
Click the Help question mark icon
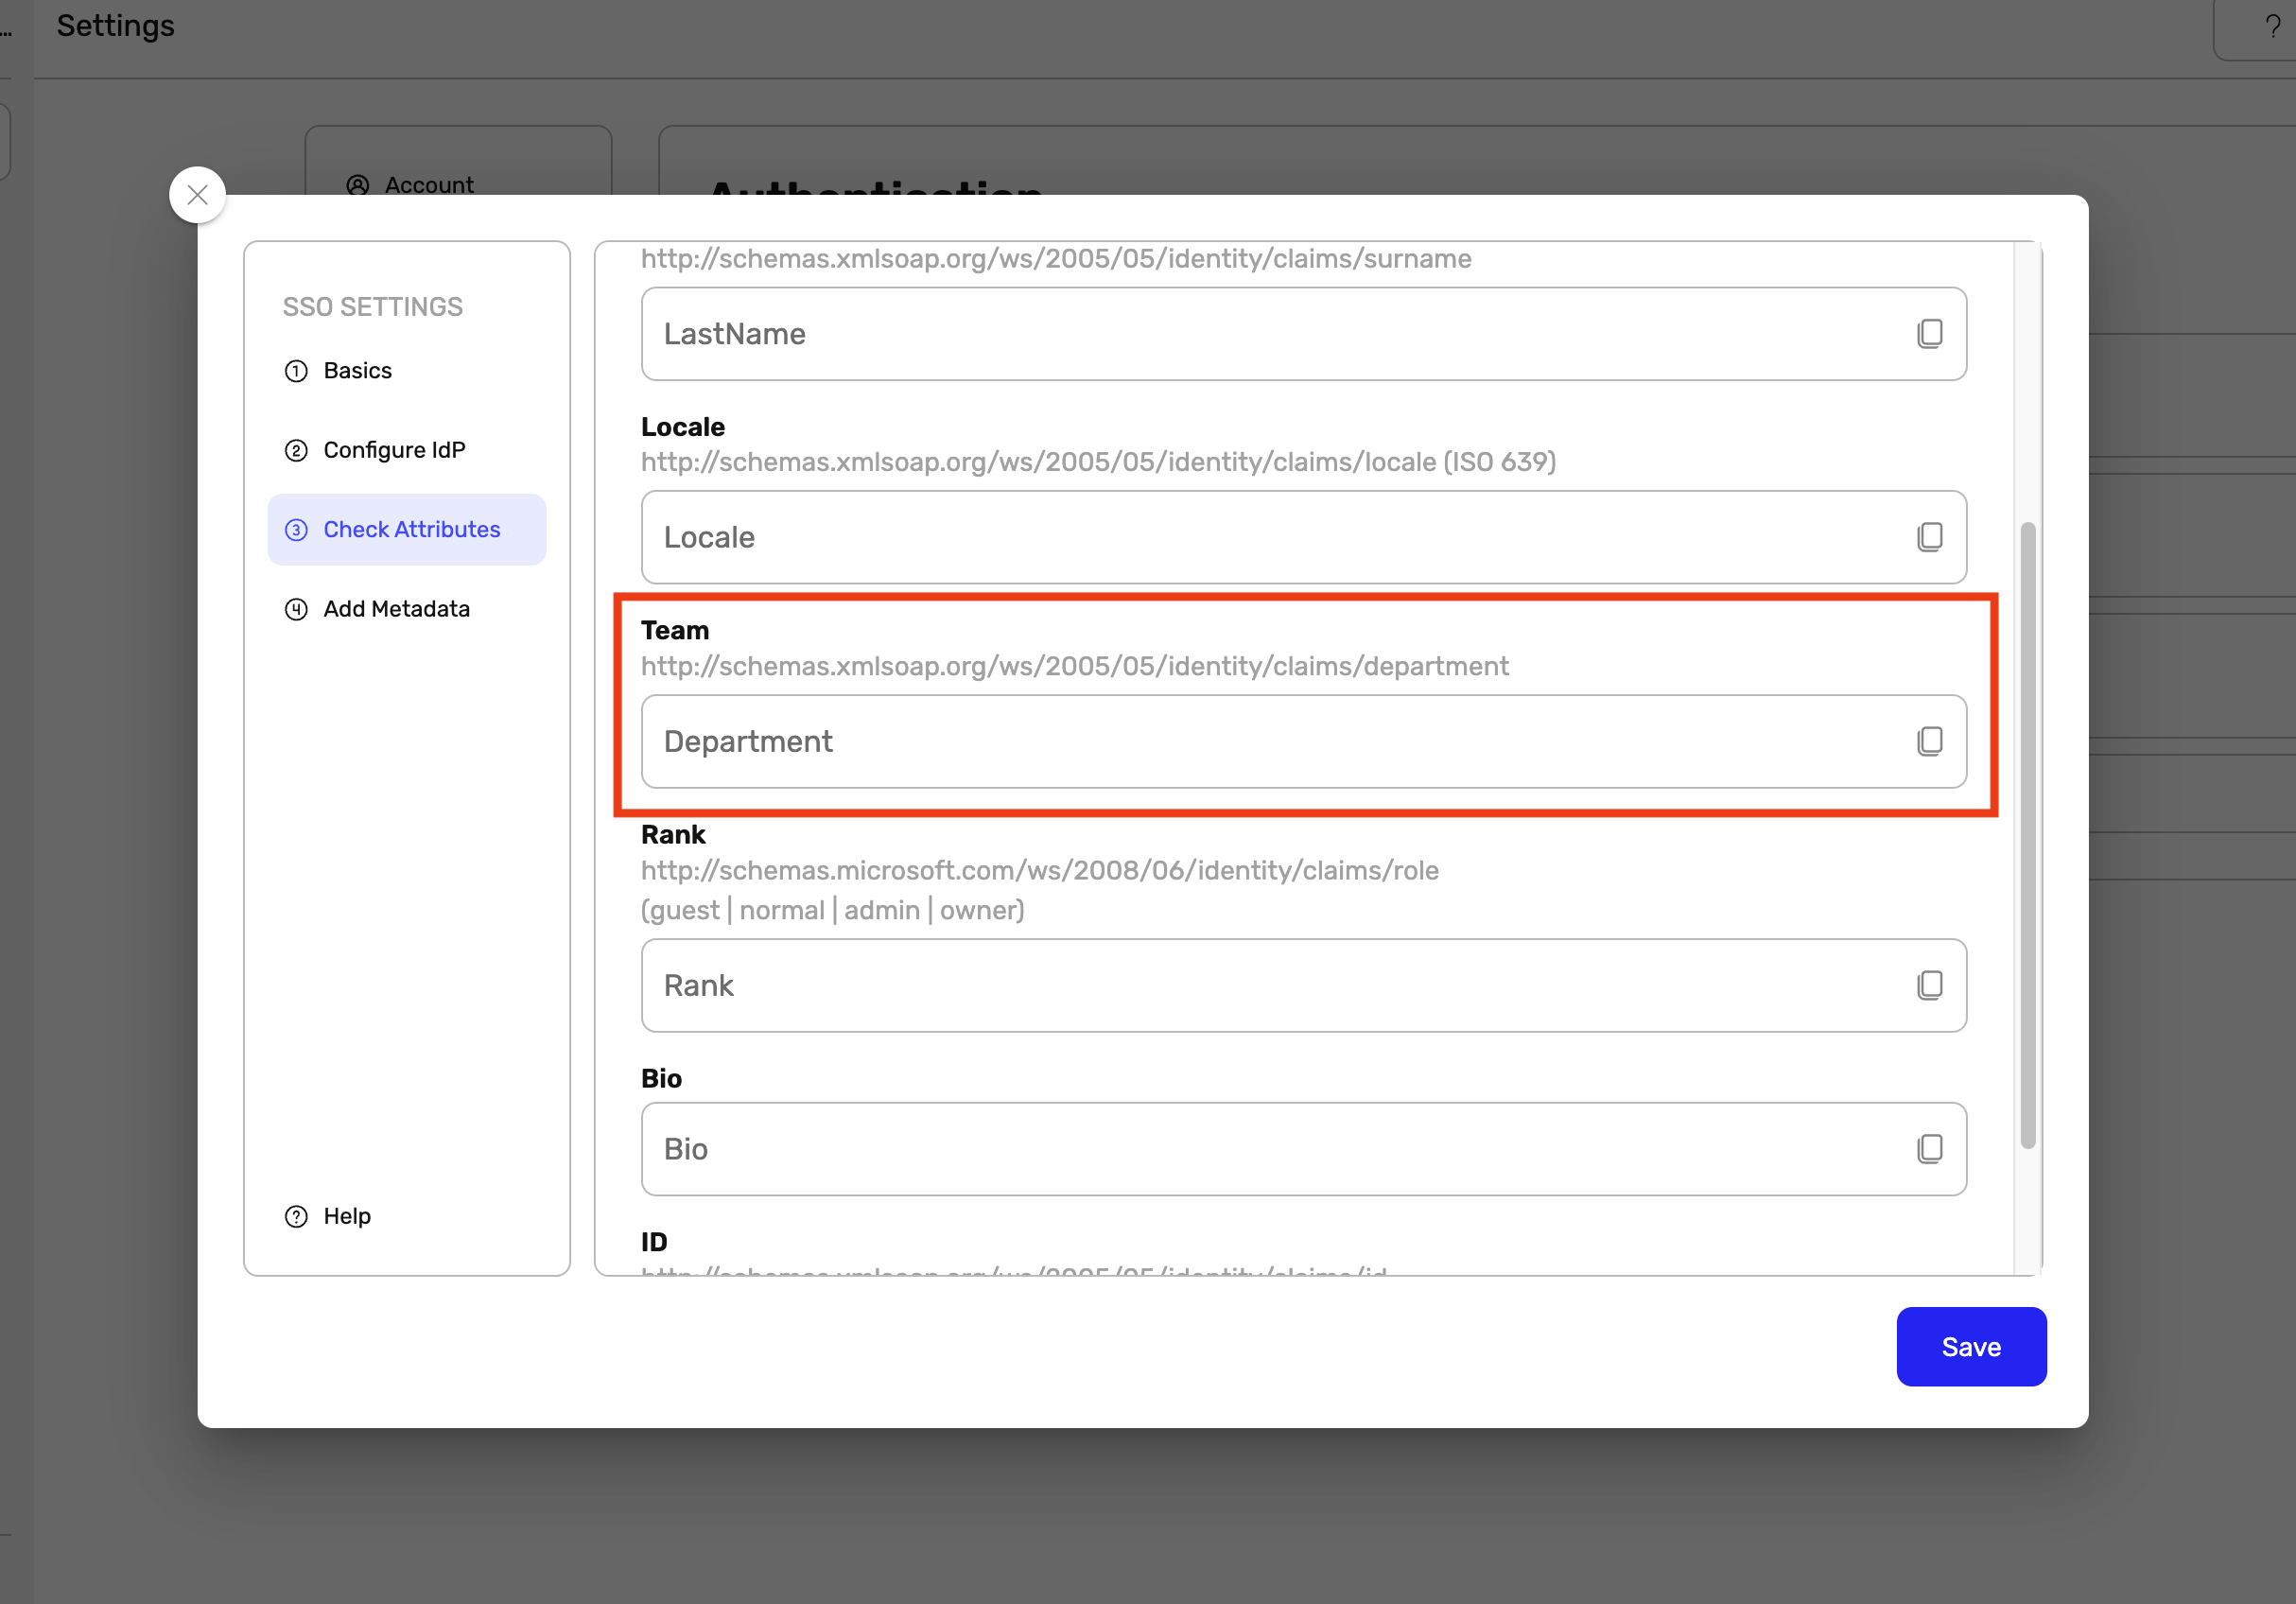[x=296, y=1216]
